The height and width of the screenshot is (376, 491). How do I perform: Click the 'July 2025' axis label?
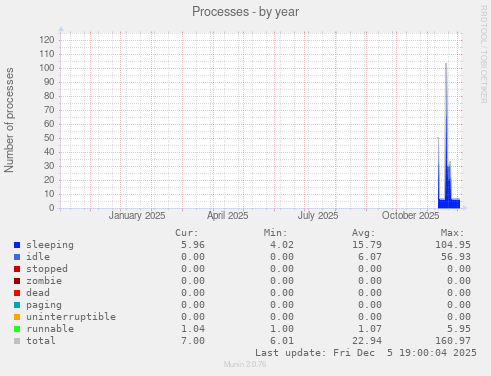318,216
